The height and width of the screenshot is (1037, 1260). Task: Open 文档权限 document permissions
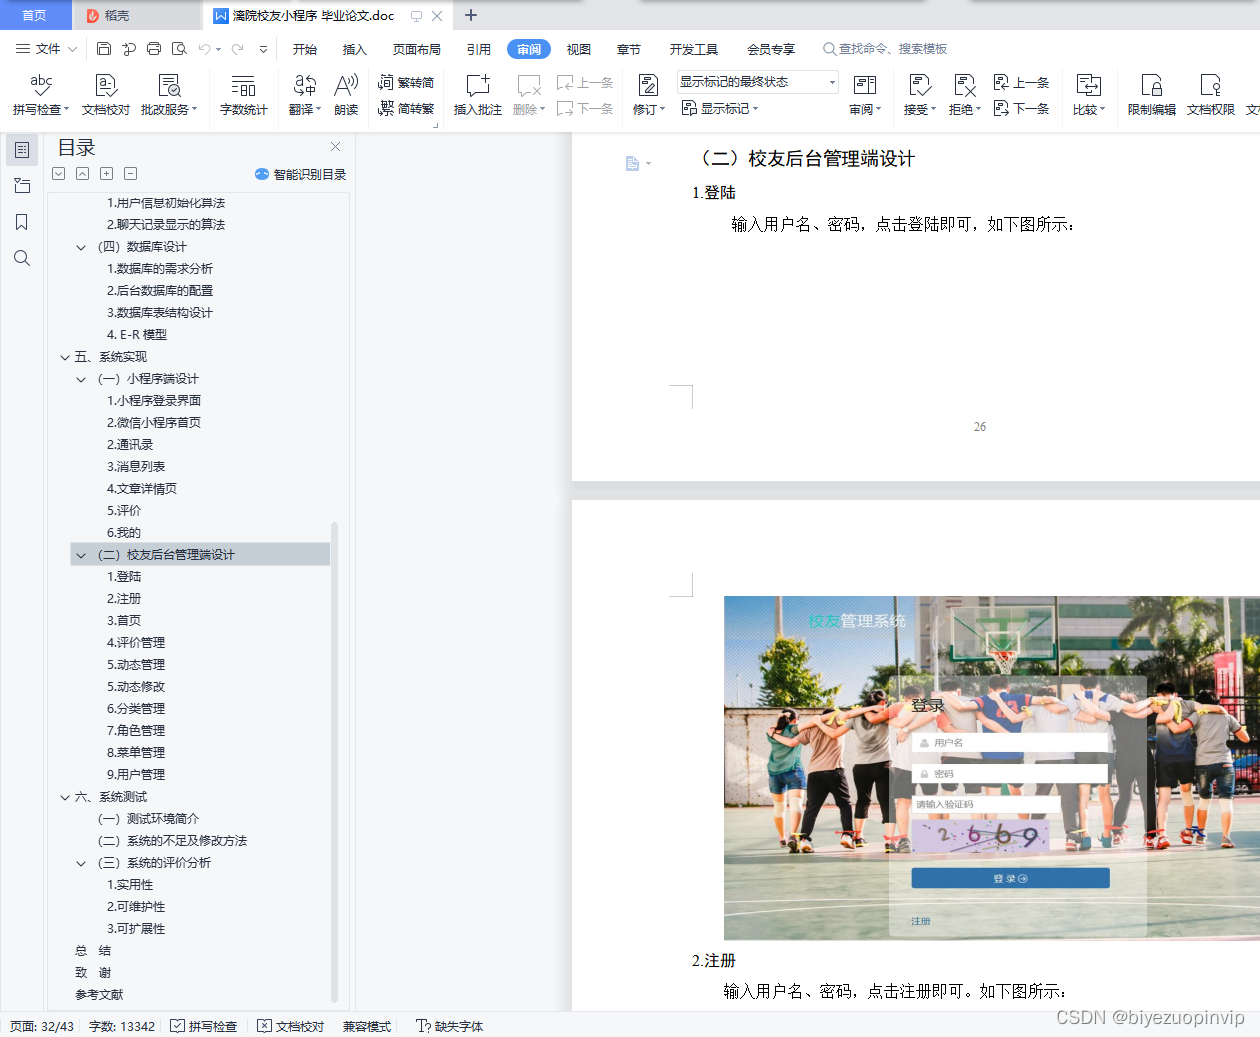1210,95
